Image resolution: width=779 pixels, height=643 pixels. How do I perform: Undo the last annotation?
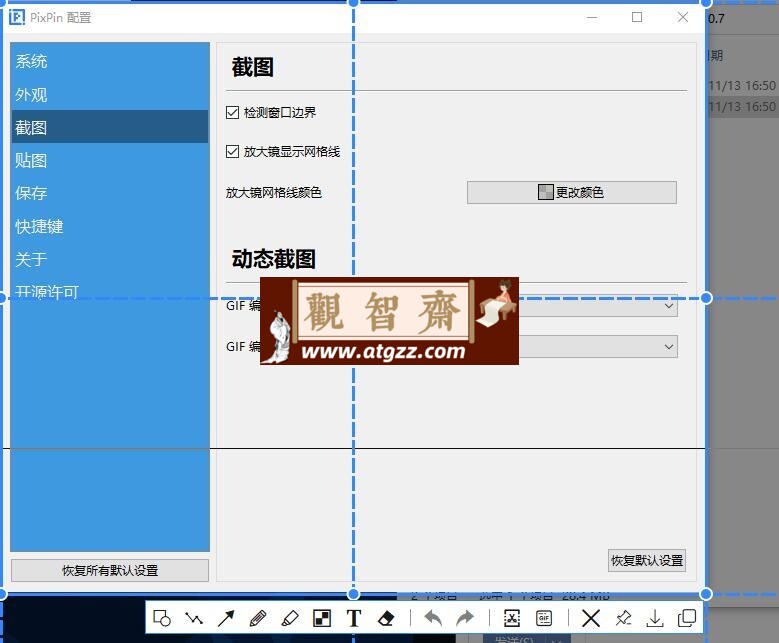(433, 619)
